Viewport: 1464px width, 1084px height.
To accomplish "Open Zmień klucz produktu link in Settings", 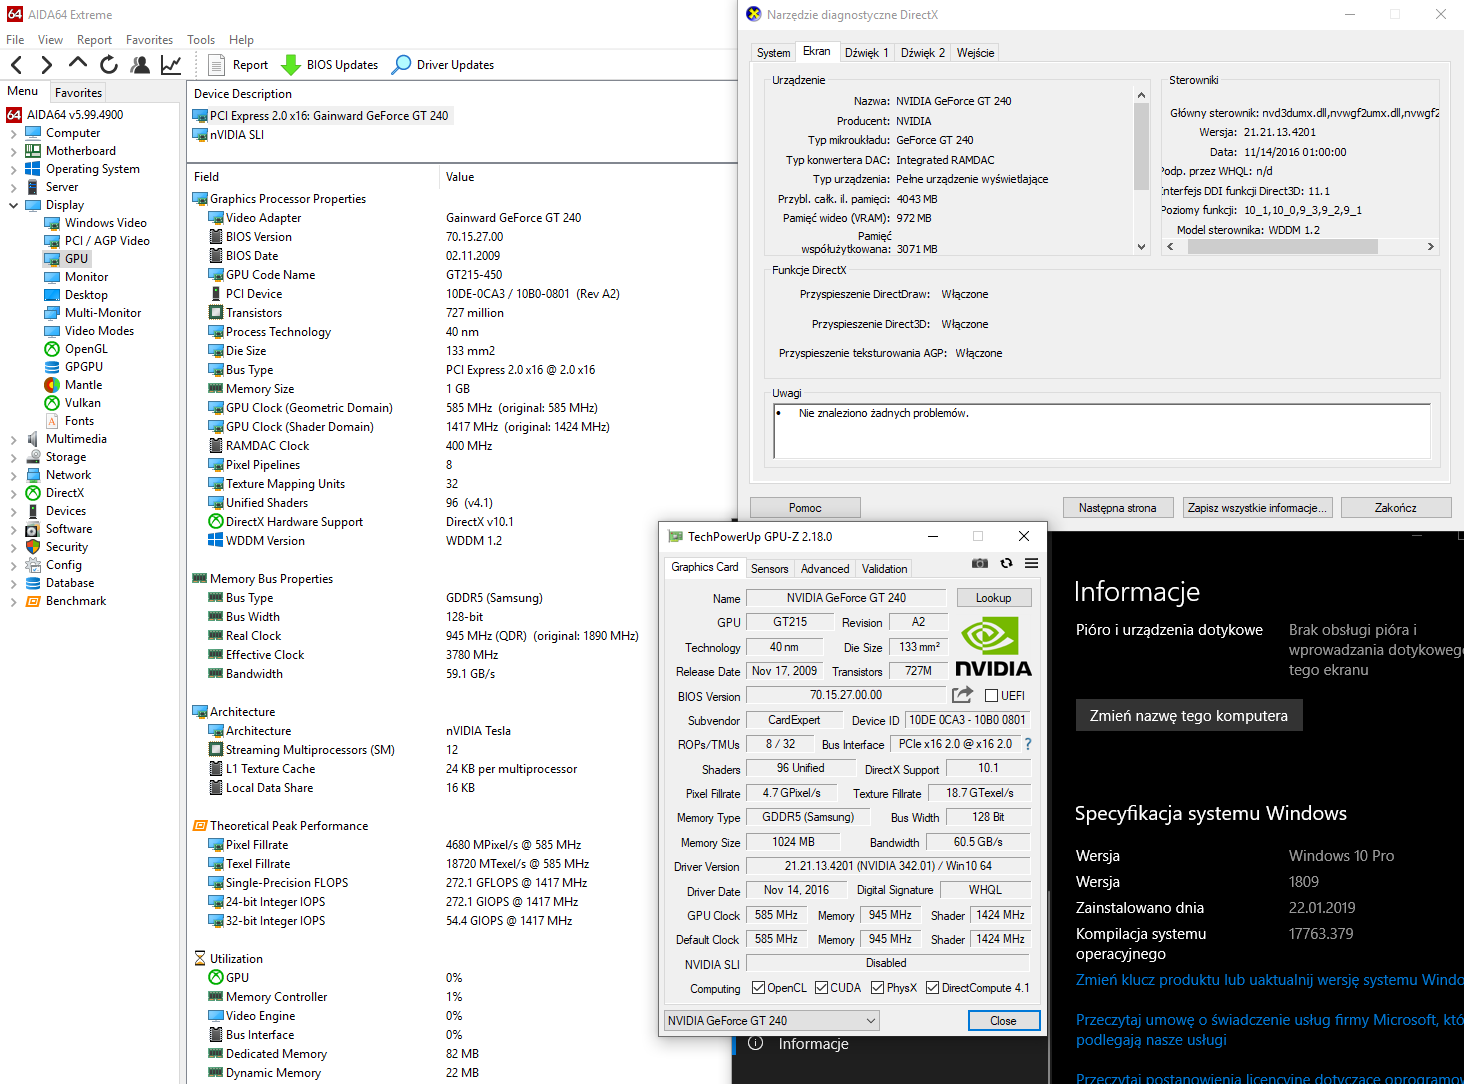I will click(x=1269, y=980).
